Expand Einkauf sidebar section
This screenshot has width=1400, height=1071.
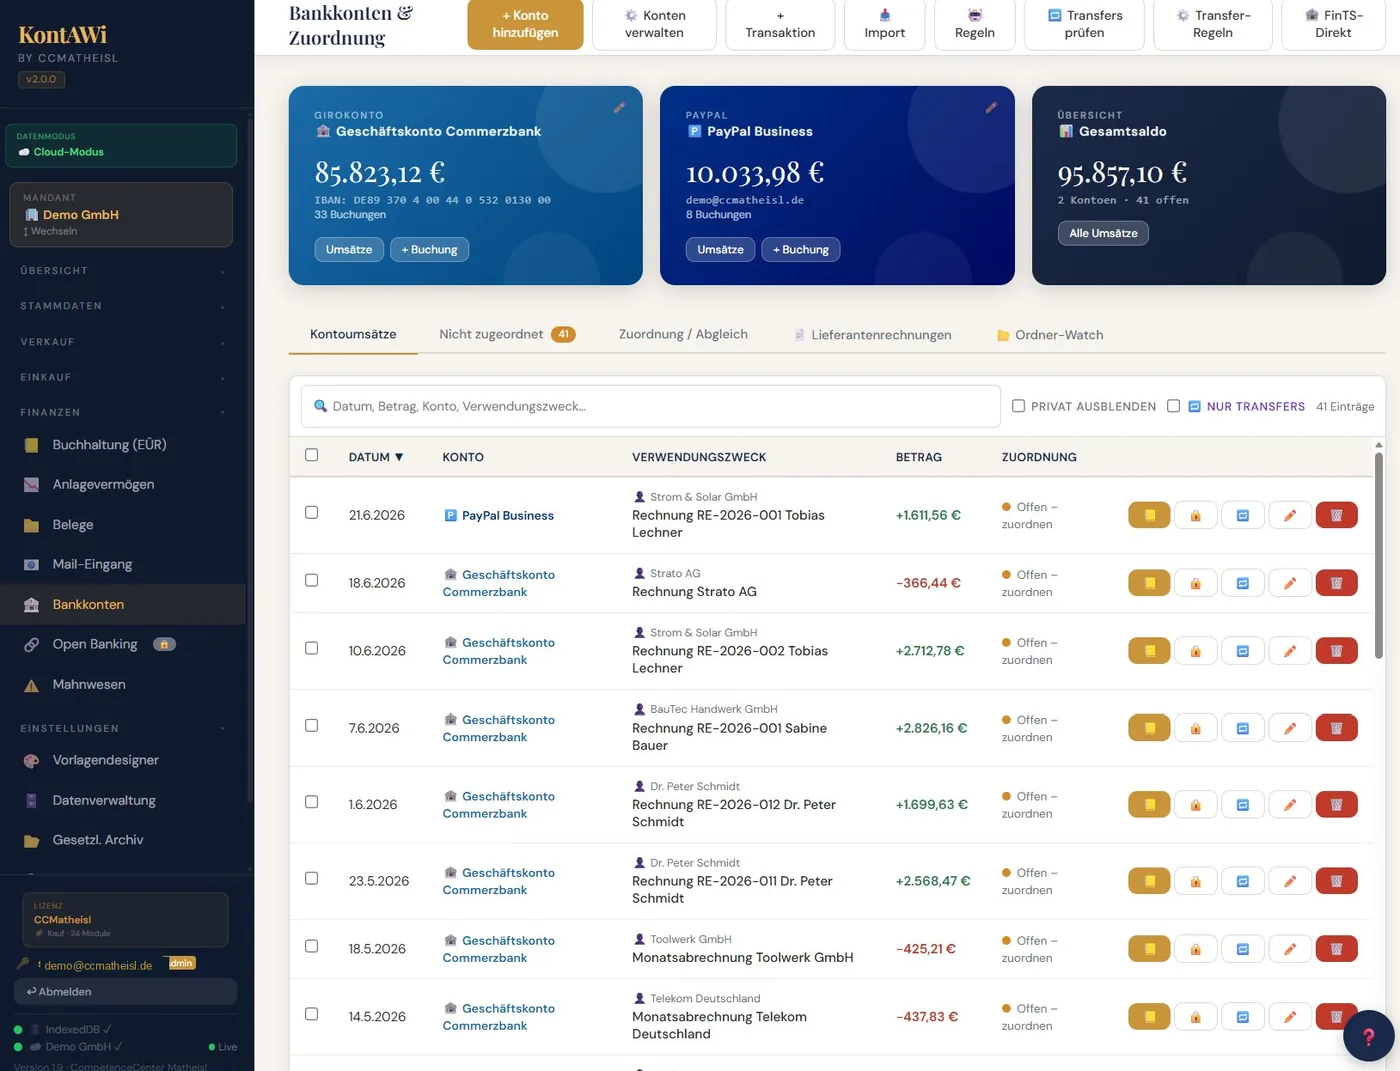(x=123, y=377)
